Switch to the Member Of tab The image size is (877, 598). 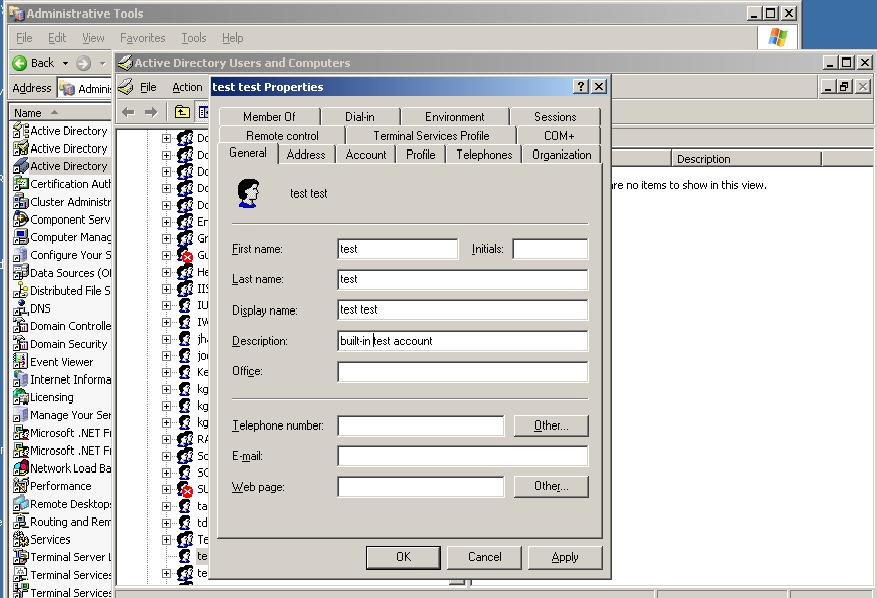(269, 117)
